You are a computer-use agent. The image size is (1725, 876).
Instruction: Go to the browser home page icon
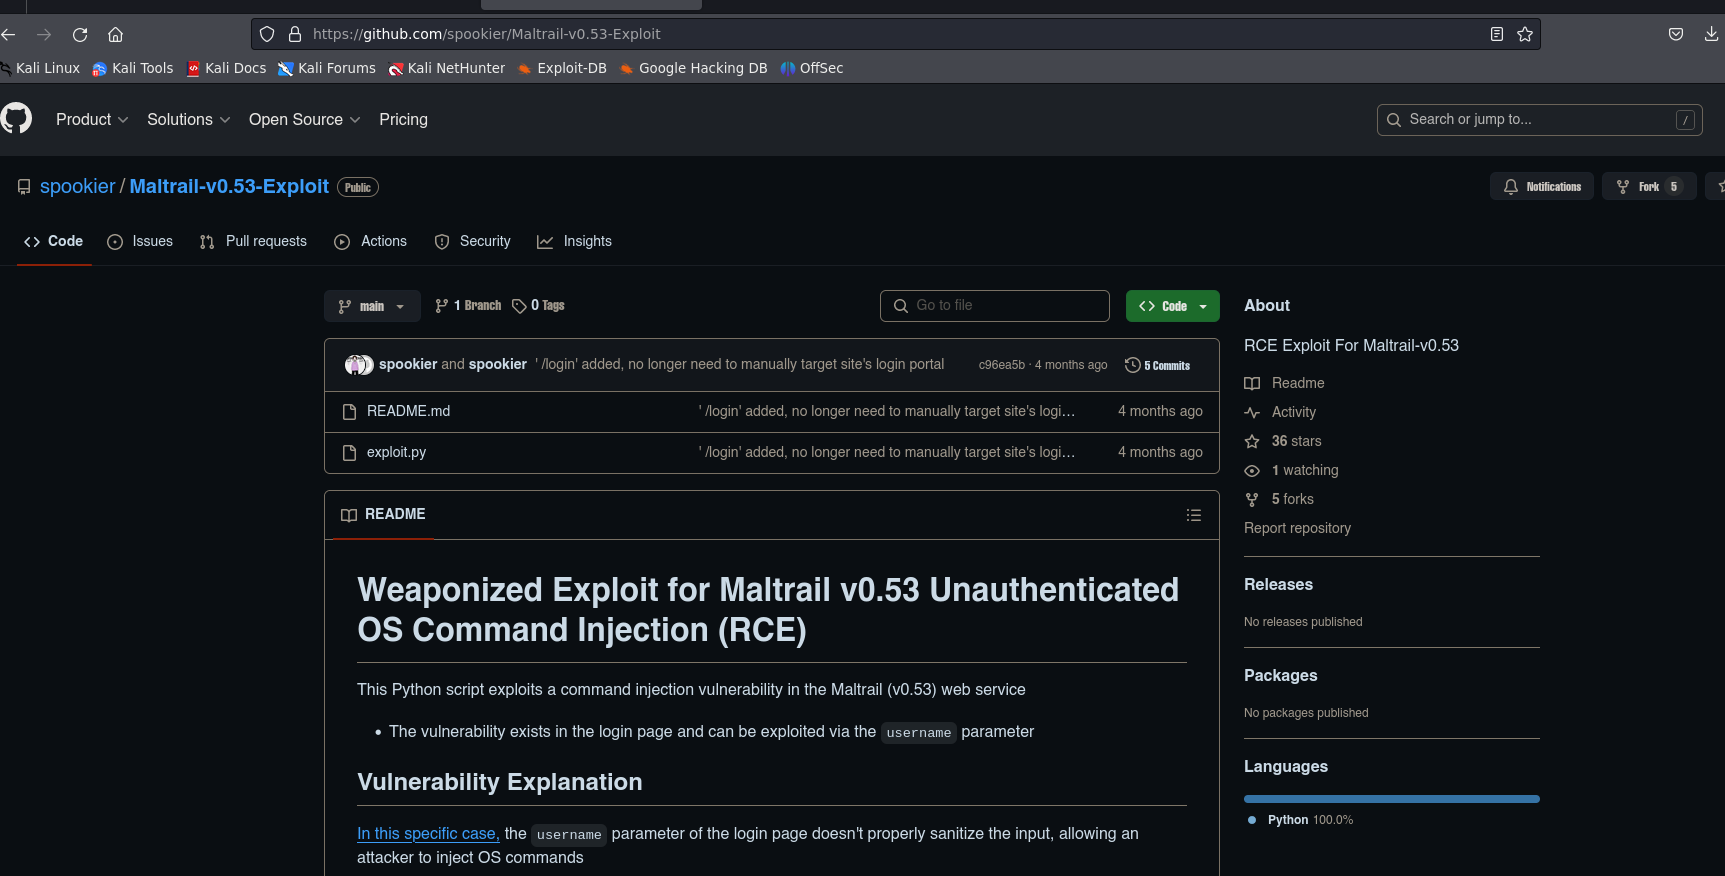pos(116,34)
